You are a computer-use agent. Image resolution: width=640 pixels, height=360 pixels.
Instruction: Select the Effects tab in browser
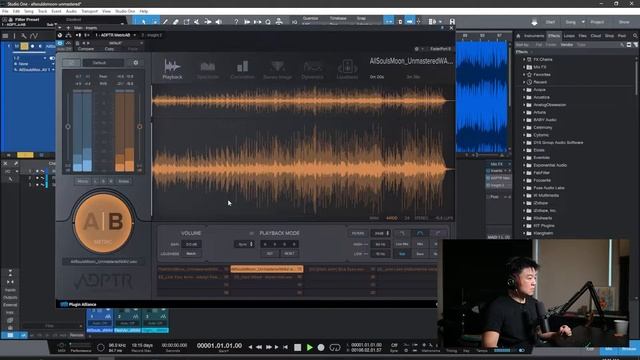[553, 36]
